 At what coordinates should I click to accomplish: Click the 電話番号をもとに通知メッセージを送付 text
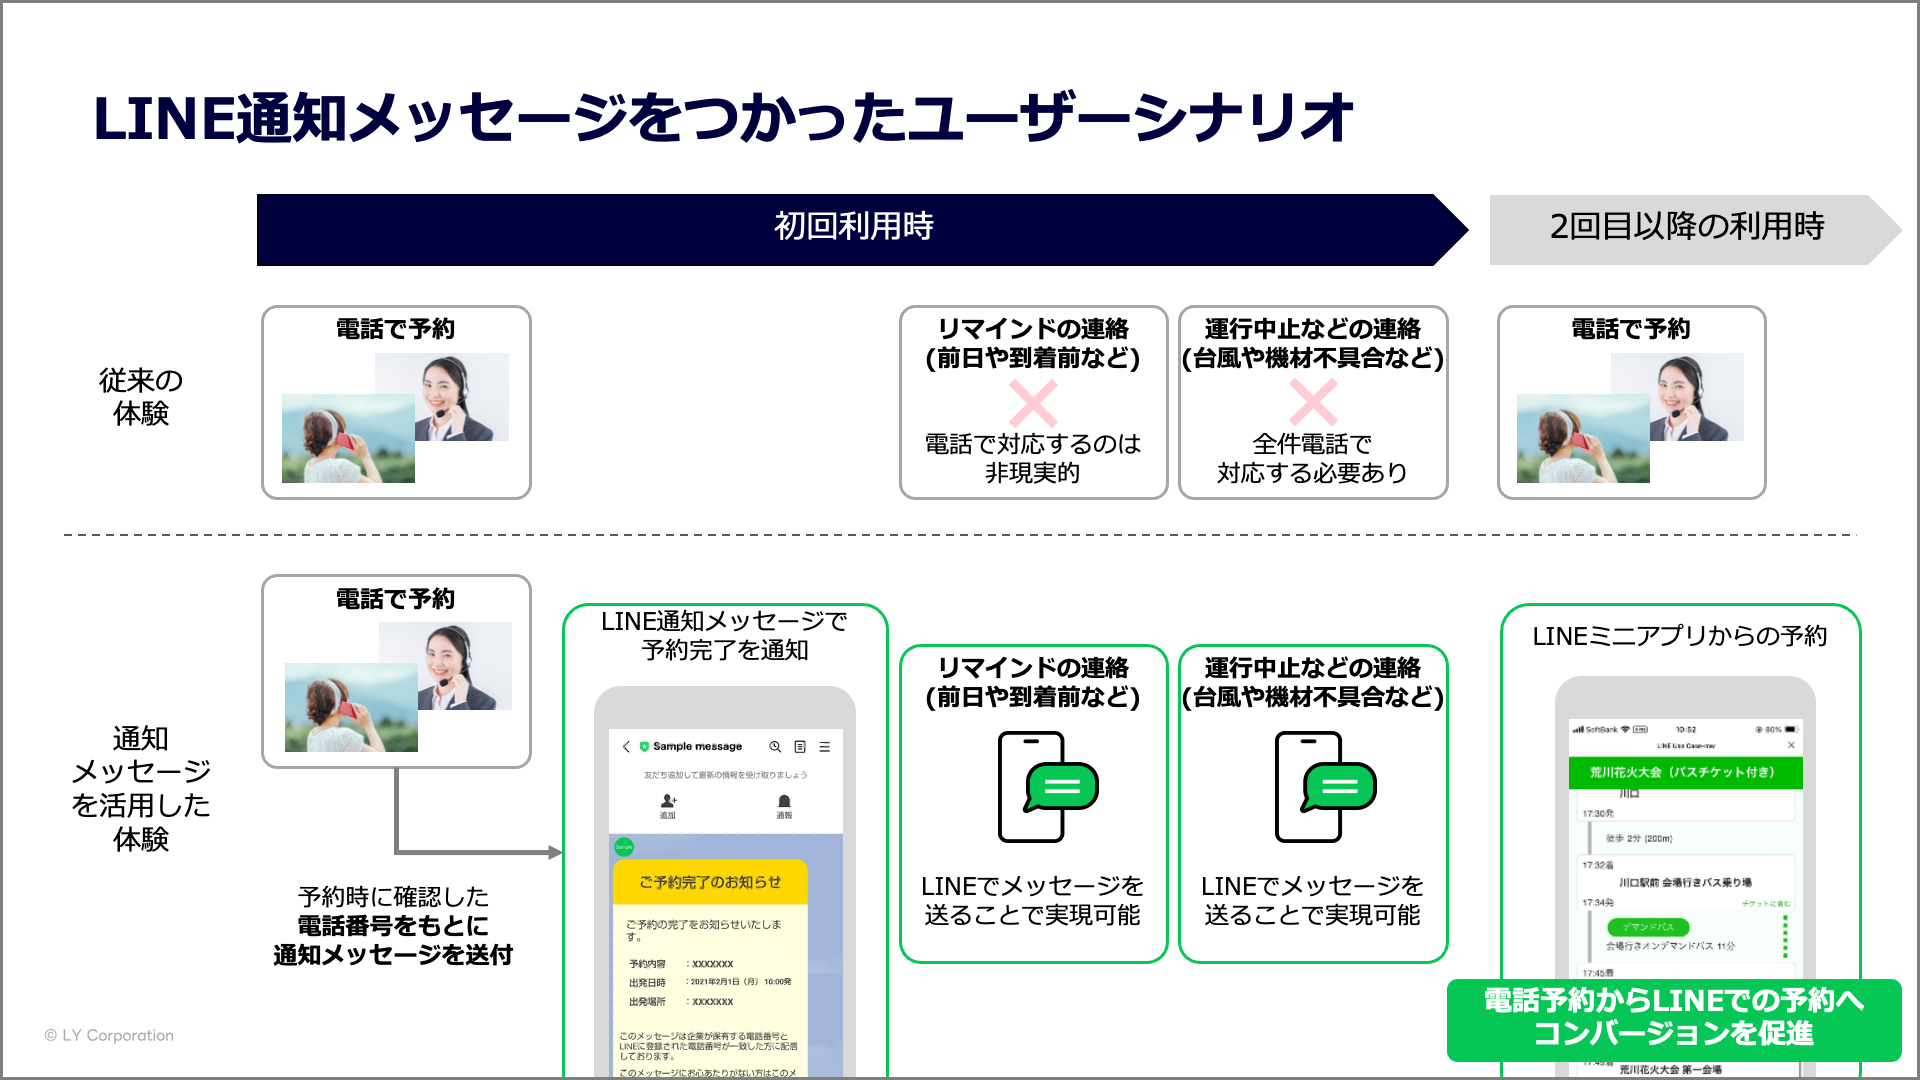[x=393, y=940]
